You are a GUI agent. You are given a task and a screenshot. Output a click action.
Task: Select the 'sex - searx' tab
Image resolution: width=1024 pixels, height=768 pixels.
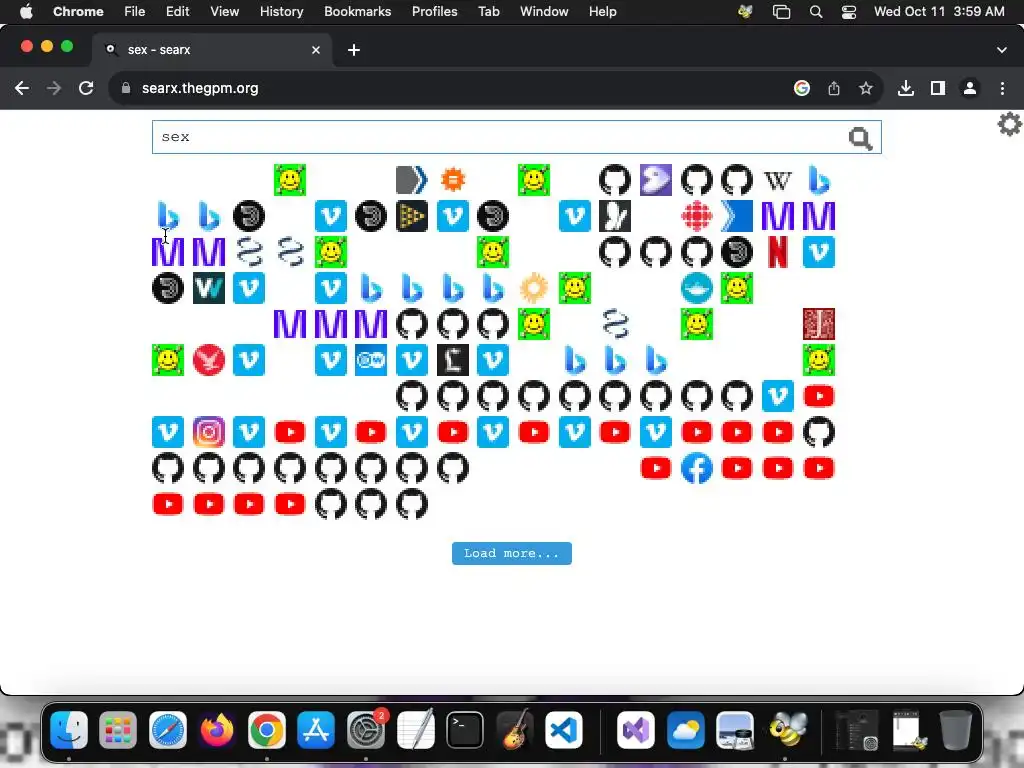coord(212,50)
